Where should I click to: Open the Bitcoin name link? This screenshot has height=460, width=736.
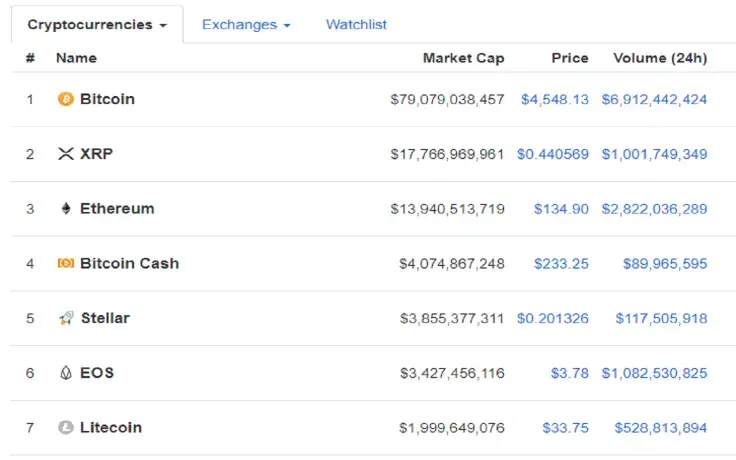pos(107,99)
